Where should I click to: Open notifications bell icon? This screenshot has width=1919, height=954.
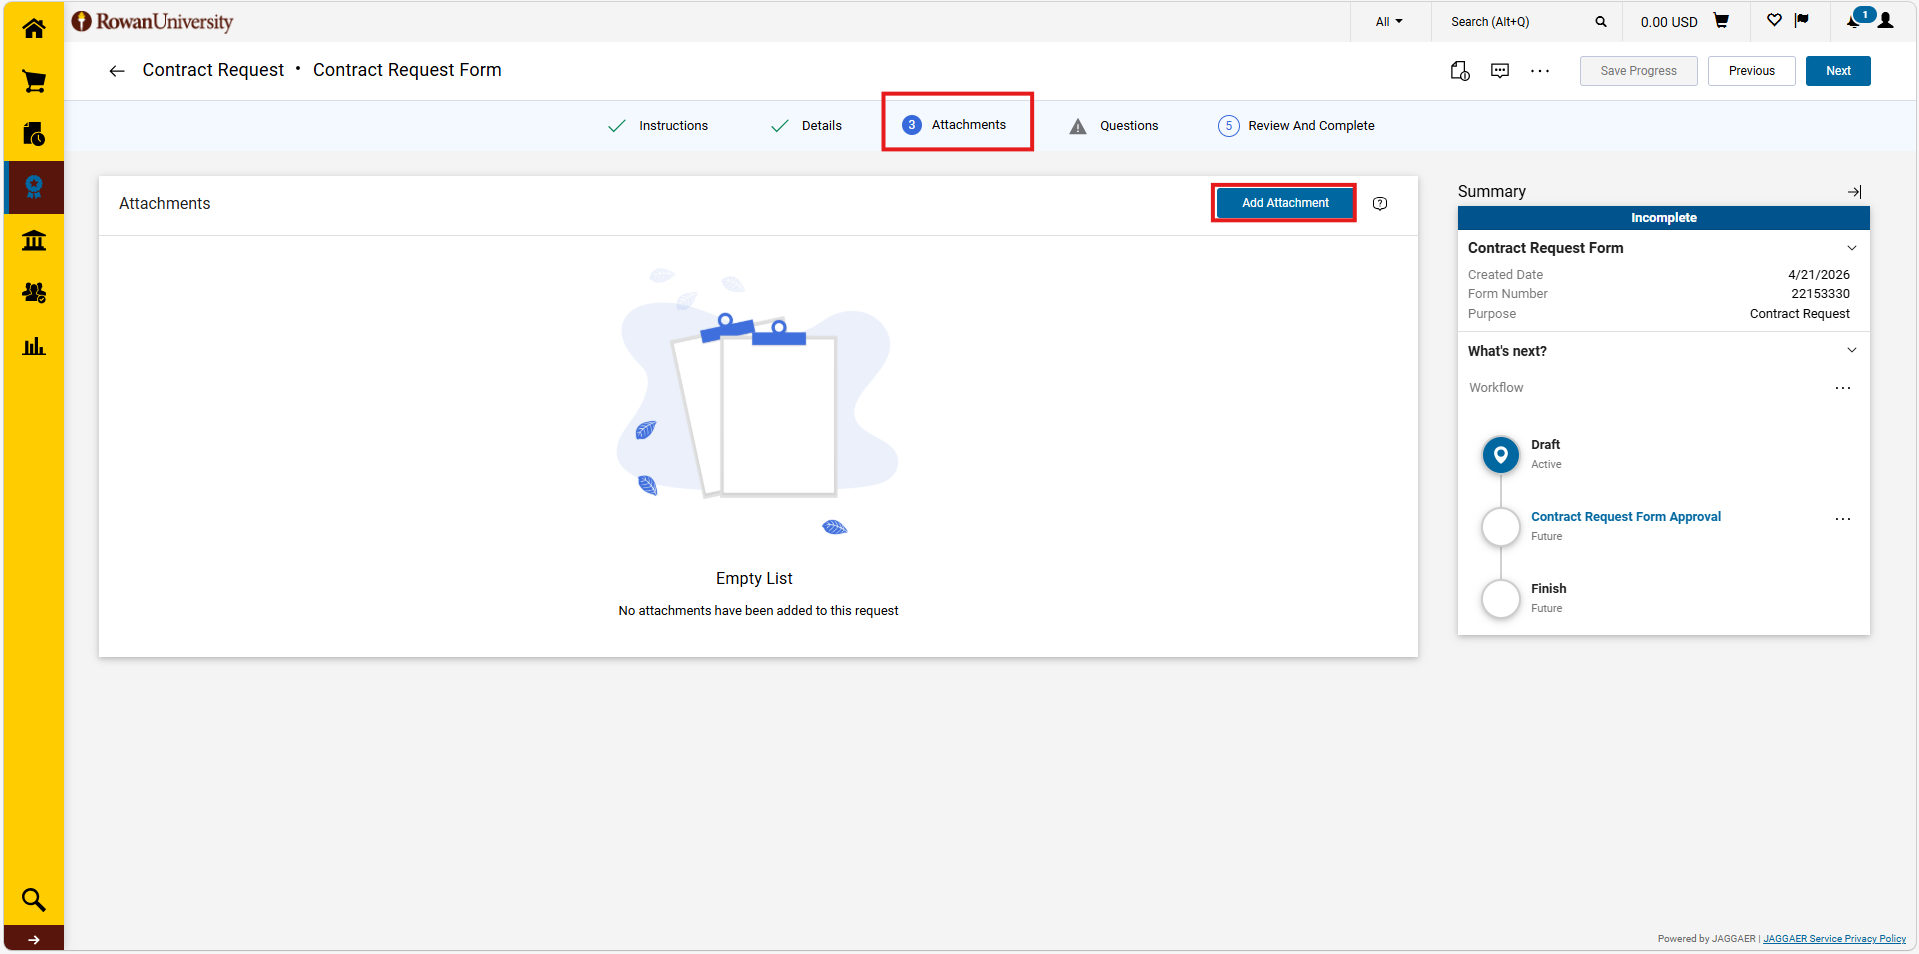click(1853, 21)
